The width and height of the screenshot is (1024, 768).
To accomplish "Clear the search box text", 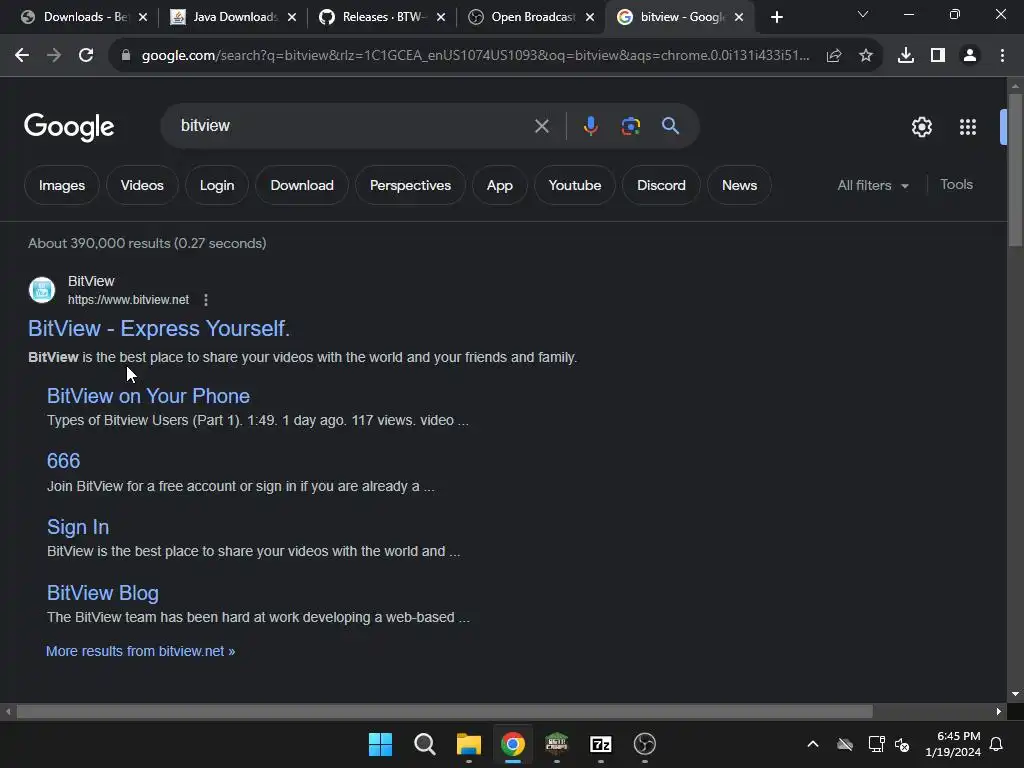I will (541, 126).
